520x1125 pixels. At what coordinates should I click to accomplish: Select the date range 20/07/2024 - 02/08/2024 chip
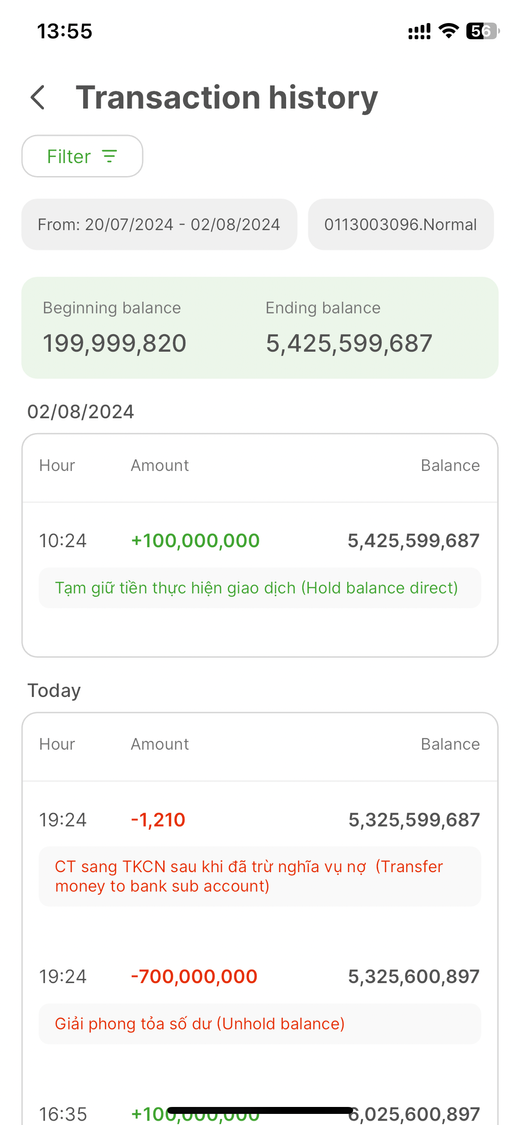tap(159, 225)
